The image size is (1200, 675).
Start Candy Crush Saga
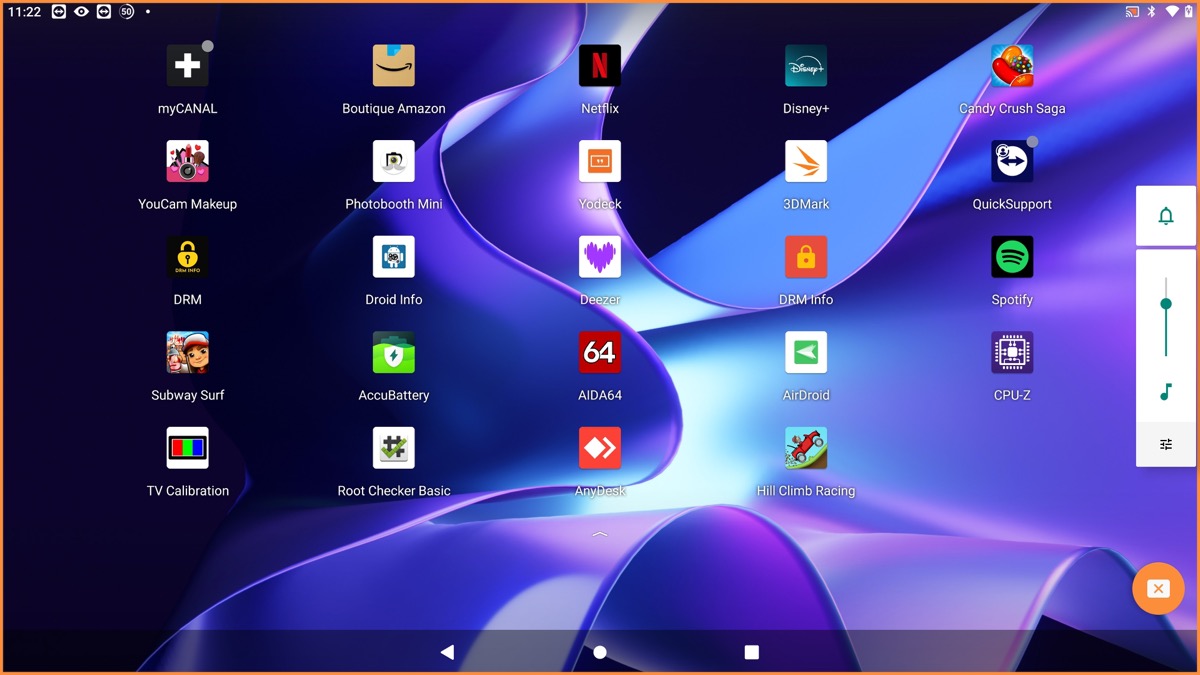pyautogui.click(x=1012, y=66)
